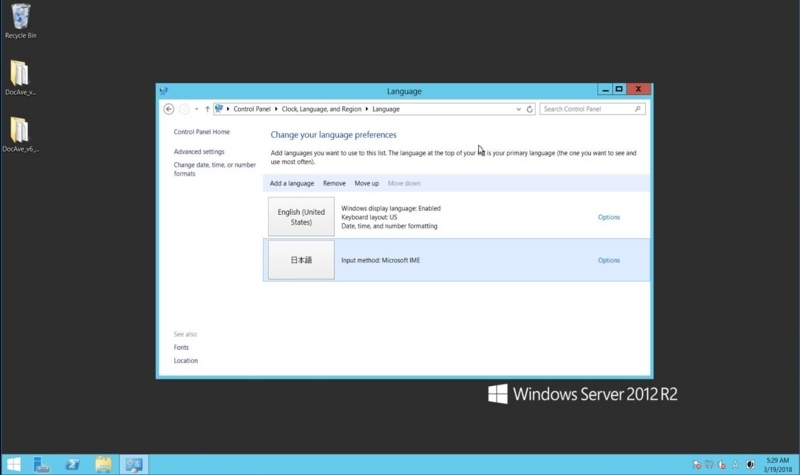
Task: Click Remove in the language toolbar
Action: [334, 183]
